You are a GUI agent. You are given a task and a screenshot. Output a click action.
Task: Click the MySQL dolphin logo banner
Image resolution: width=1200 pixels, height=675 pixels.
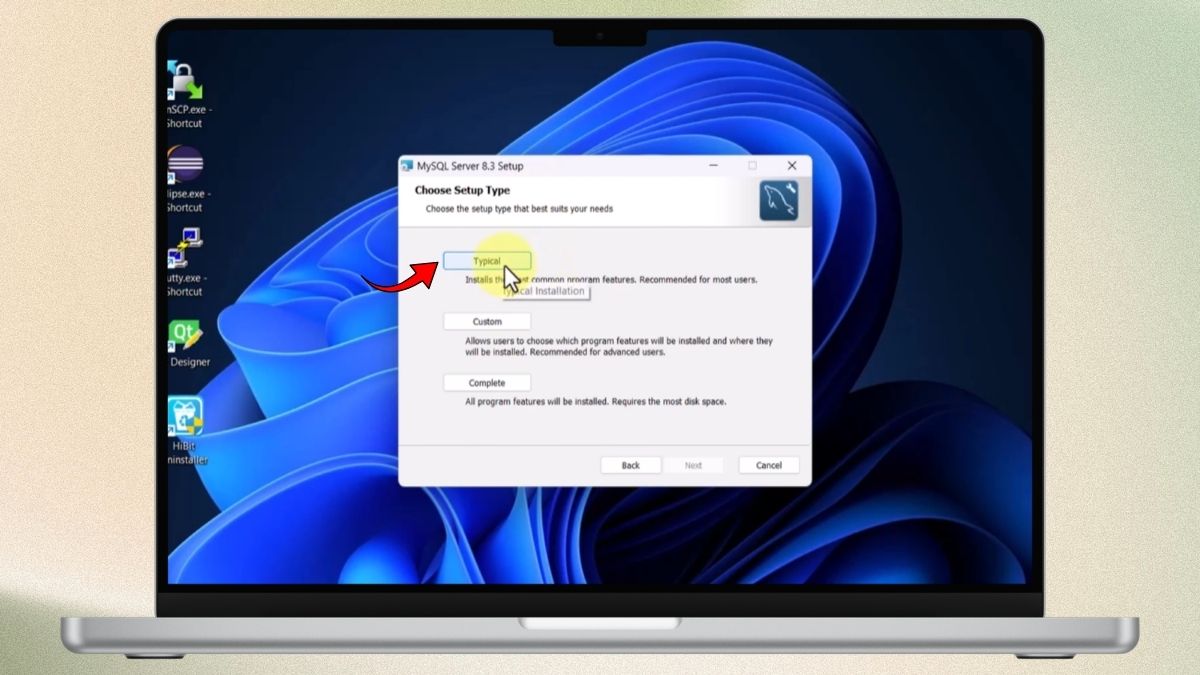[779, 201]
